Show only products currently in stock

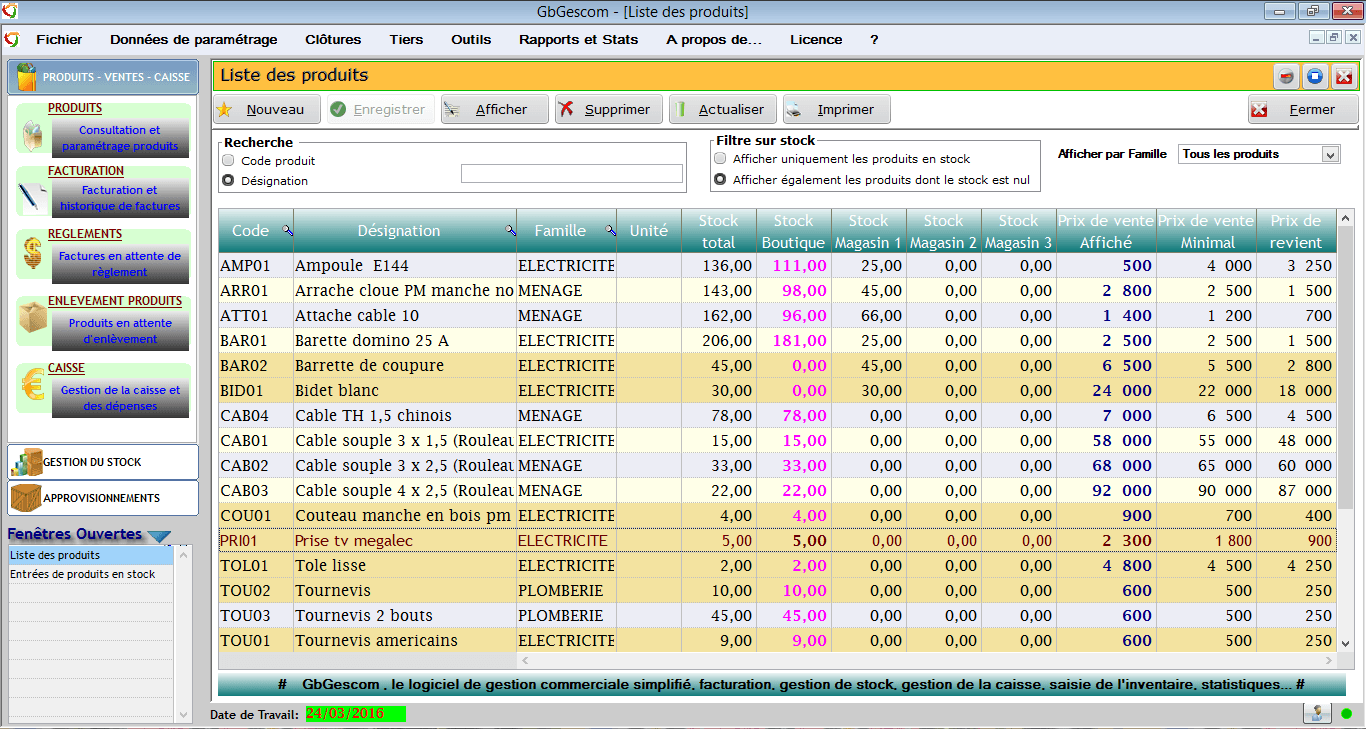(x=720, y=159)
